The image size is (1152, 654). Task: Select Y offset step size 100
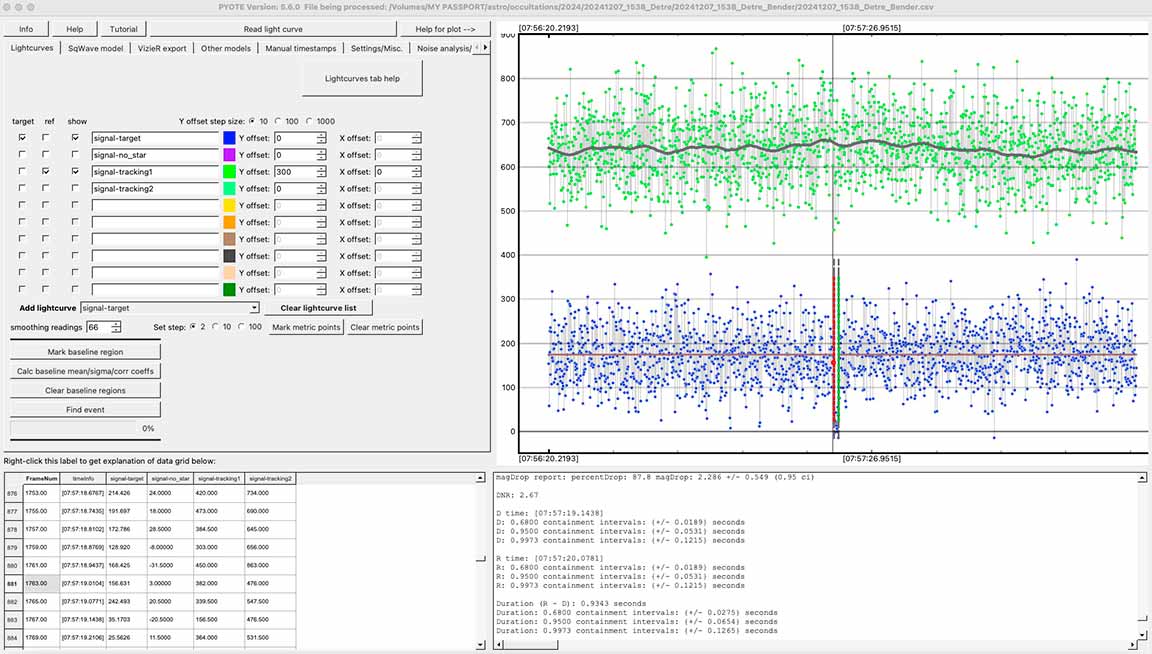click(x=278, y=121)
